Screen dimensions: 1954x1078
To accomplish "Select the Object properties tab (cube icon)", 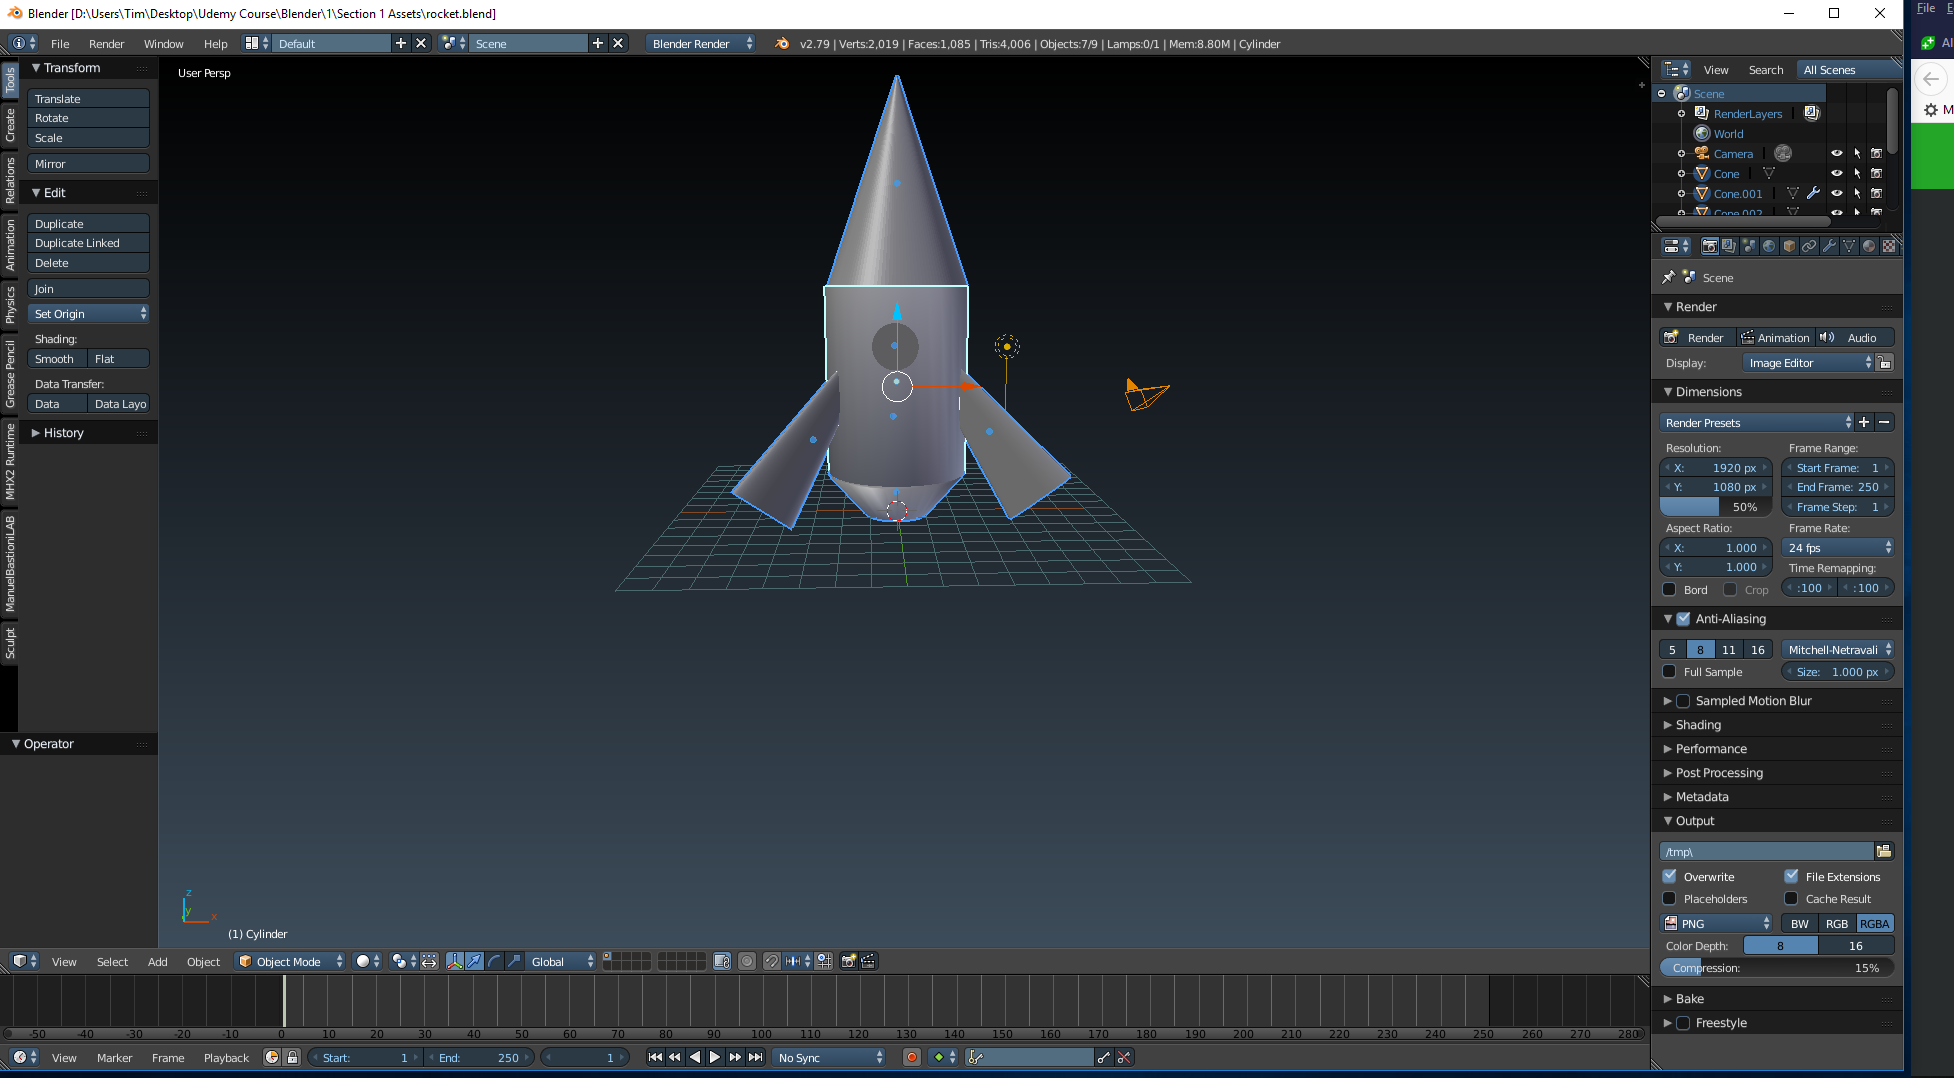I will [1789, 246].
